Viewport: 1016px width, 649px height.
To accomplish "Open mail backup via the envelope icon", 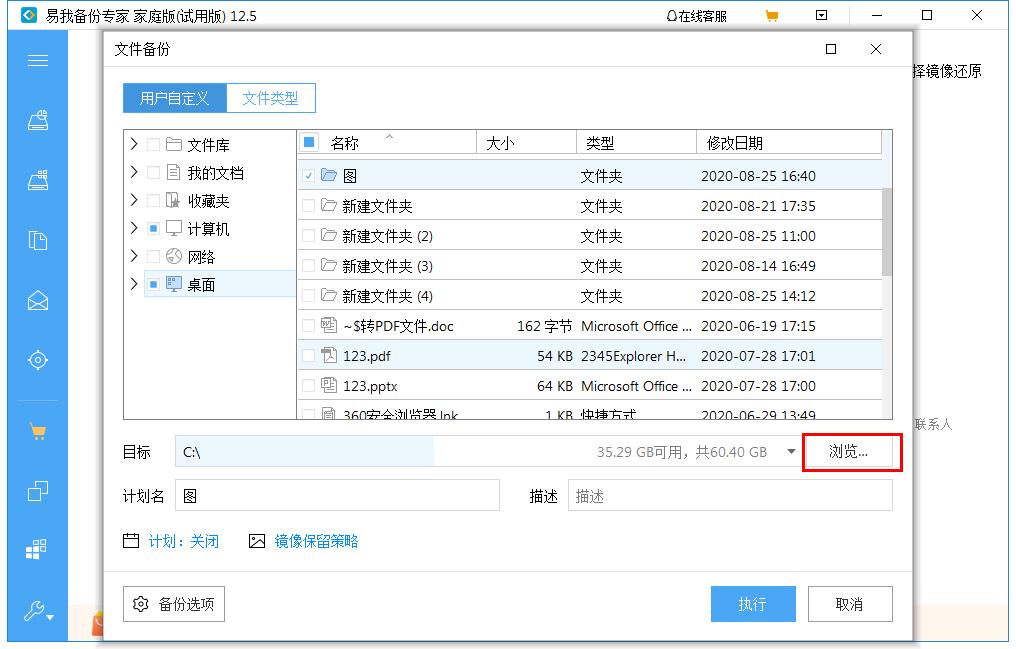I will coord(37,298).
